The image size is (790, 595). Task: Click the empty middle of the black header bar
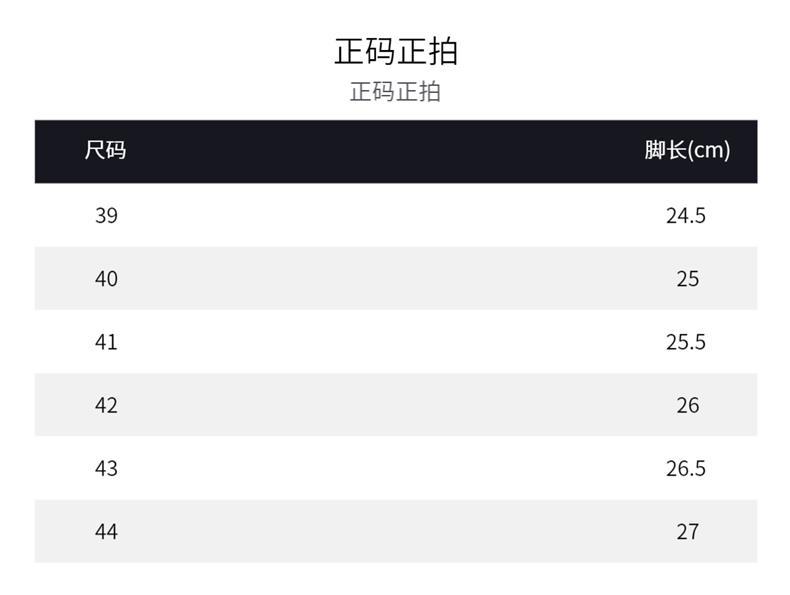pos(395,151)
